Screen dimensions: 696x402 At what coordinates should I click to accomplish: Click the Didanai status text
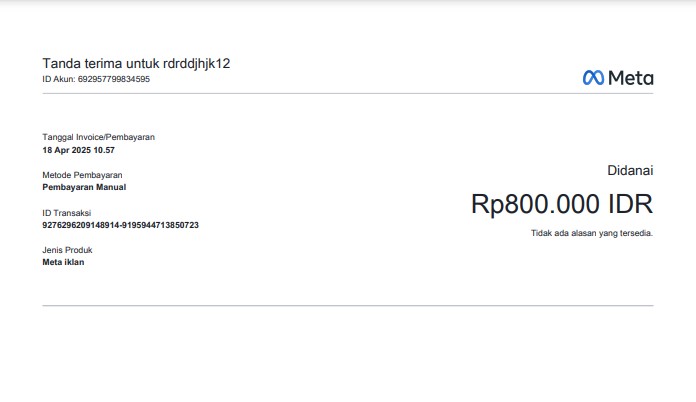click(630, 171)
